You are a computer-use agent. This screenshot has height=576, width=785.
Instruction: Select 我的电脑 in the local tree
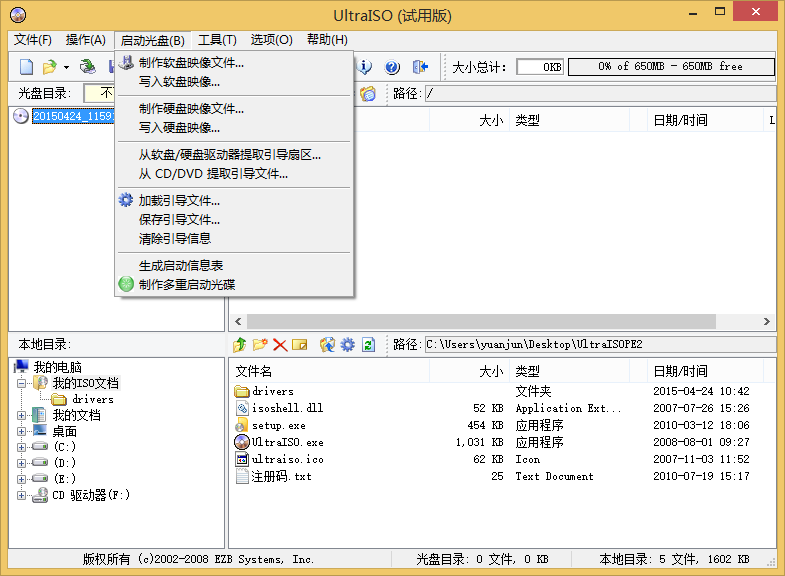(58, 367)
